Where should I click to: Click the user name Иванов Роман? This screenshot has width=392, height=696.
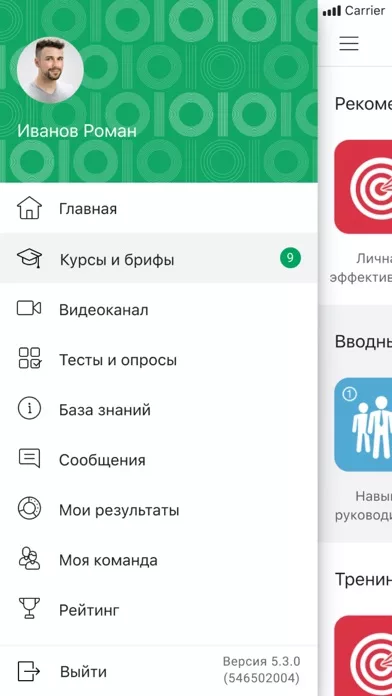(x=77, y=131)
